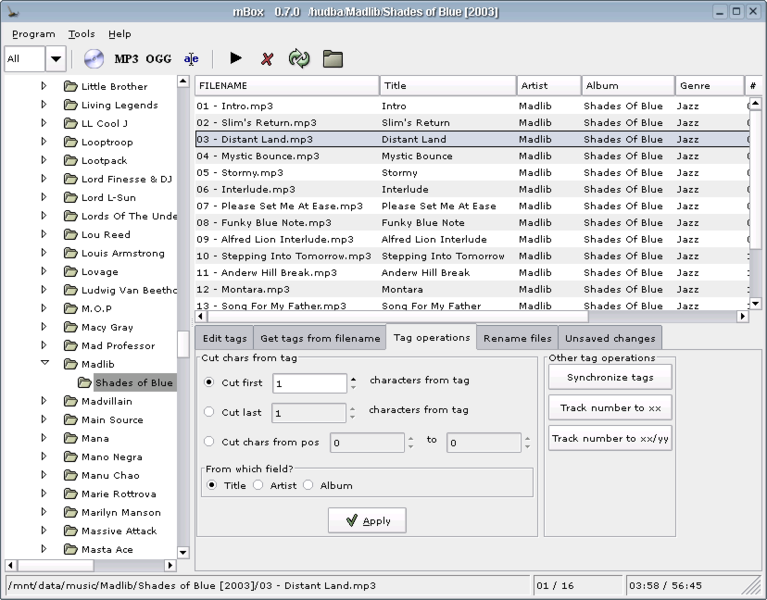Click the Macy Gray folder icon

(x=71, y=327)
